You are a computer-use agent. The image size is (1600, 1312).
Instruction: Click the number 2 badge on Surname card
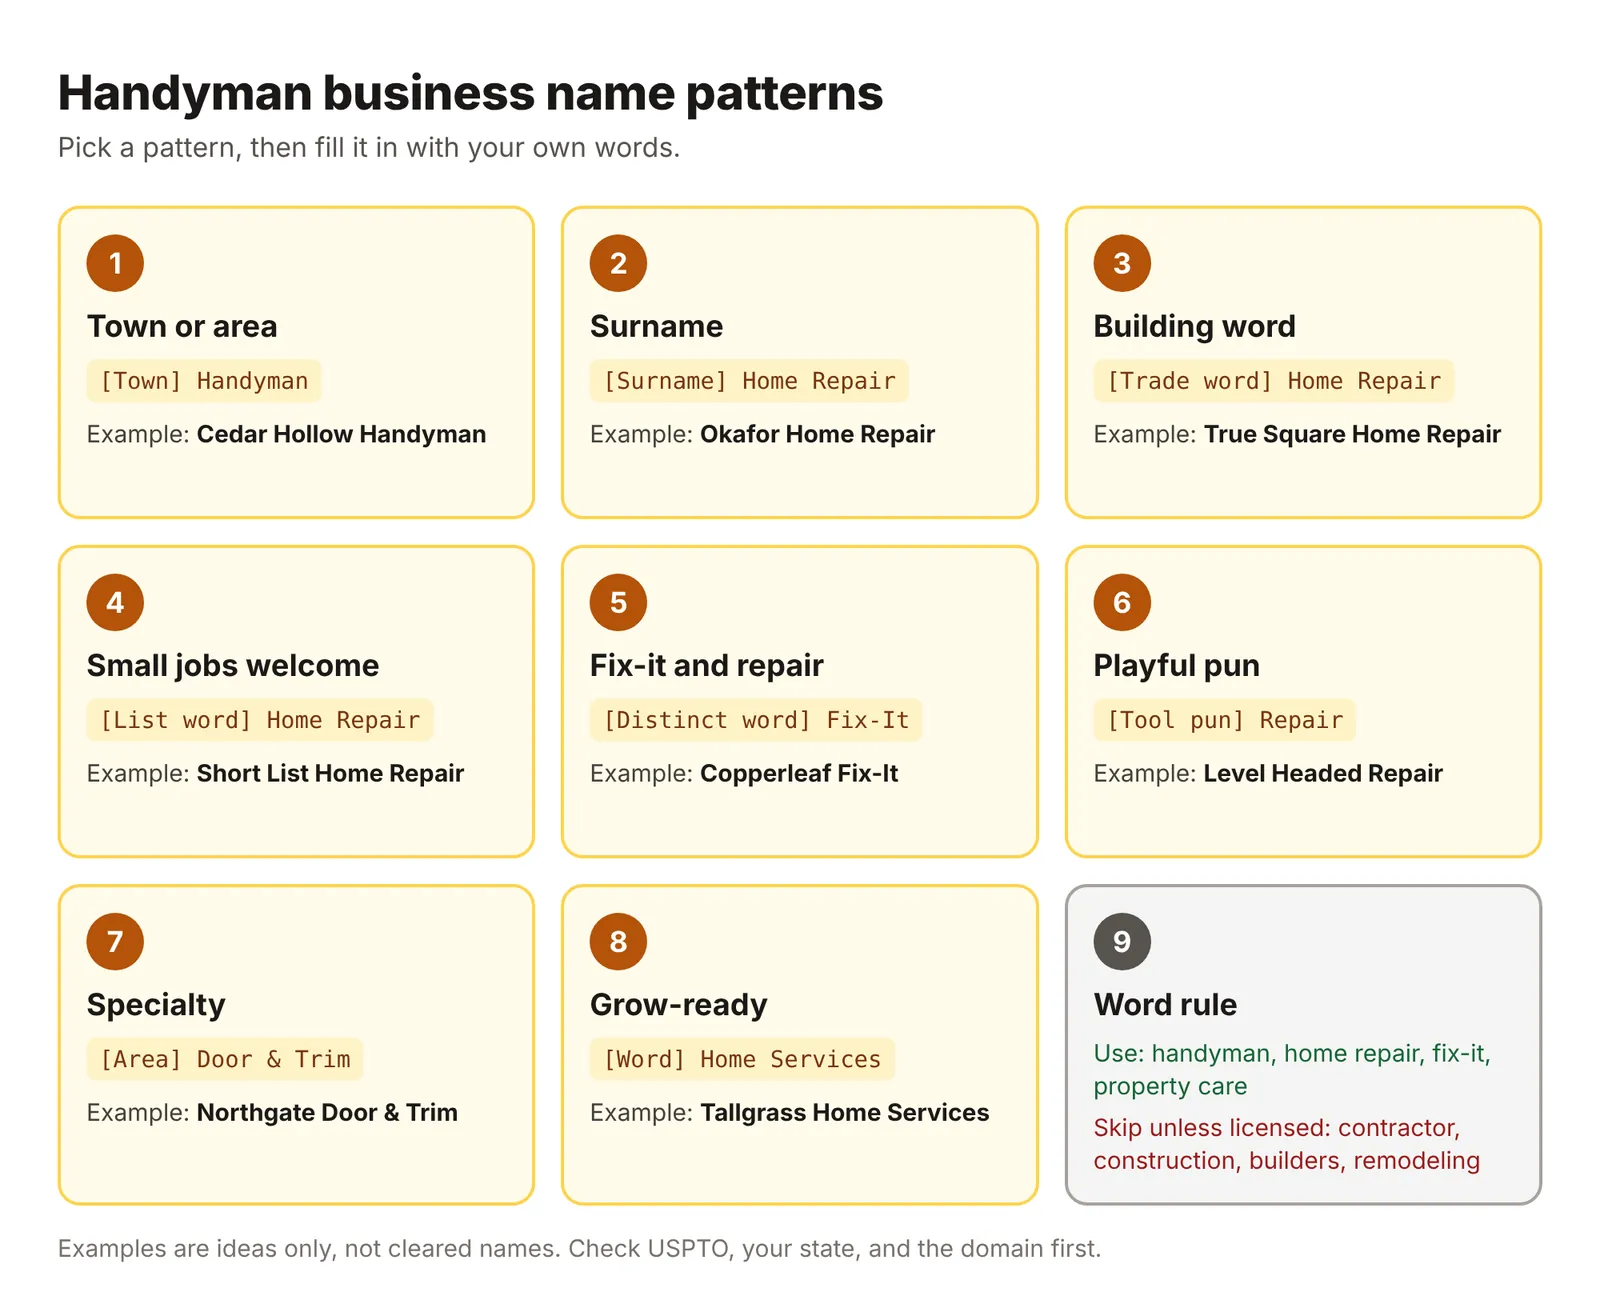pos(618,263)
